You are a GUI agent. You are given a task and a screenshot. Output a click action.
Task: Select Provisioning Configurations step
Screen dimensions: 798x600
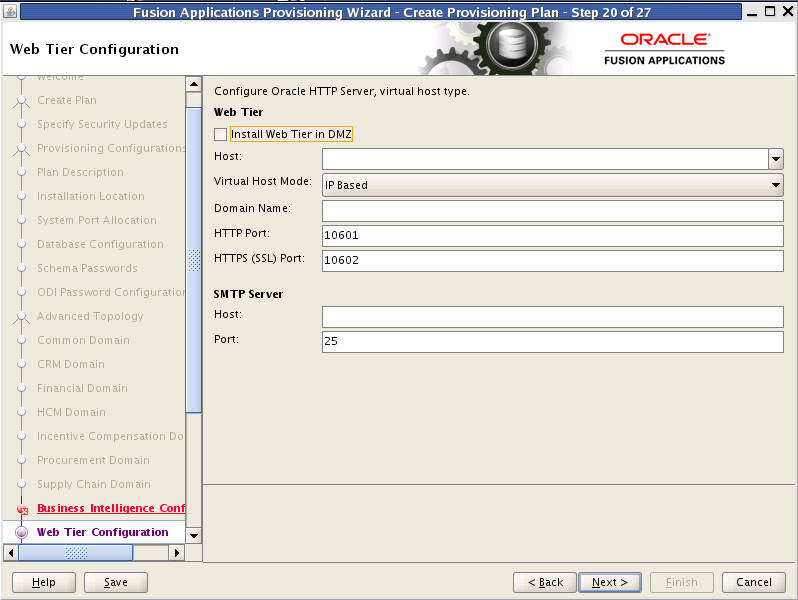(111, 148)
